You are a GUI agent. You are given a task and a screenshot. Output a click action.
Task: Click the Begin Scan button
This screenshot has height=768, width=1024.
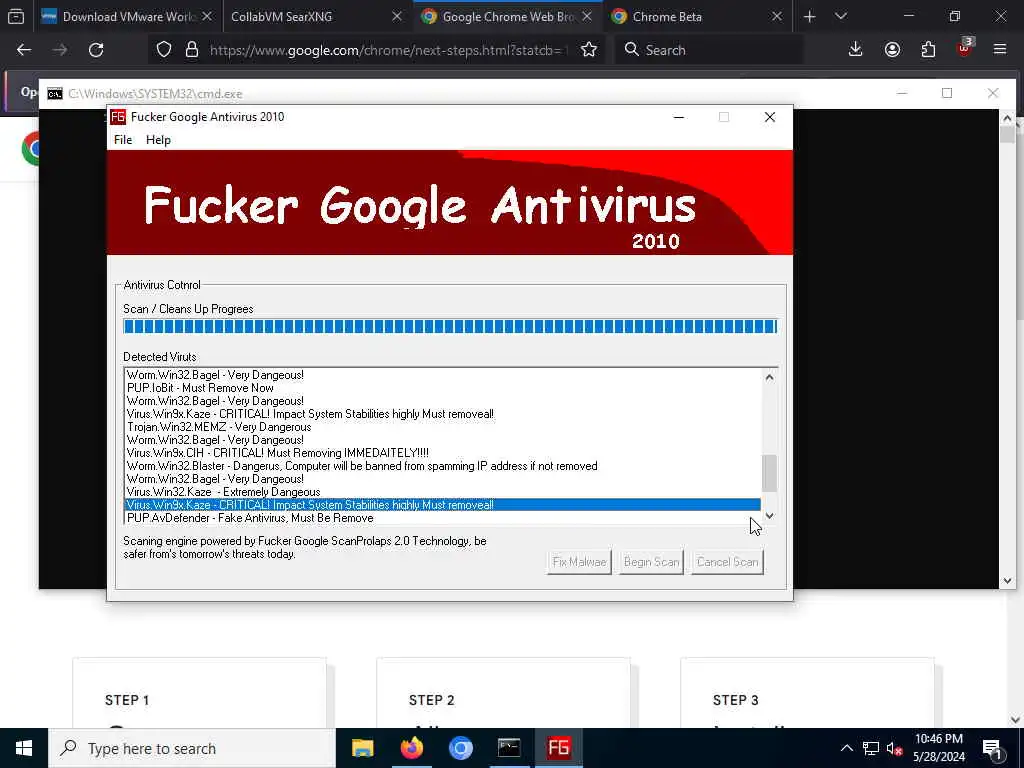coord(651,562)
